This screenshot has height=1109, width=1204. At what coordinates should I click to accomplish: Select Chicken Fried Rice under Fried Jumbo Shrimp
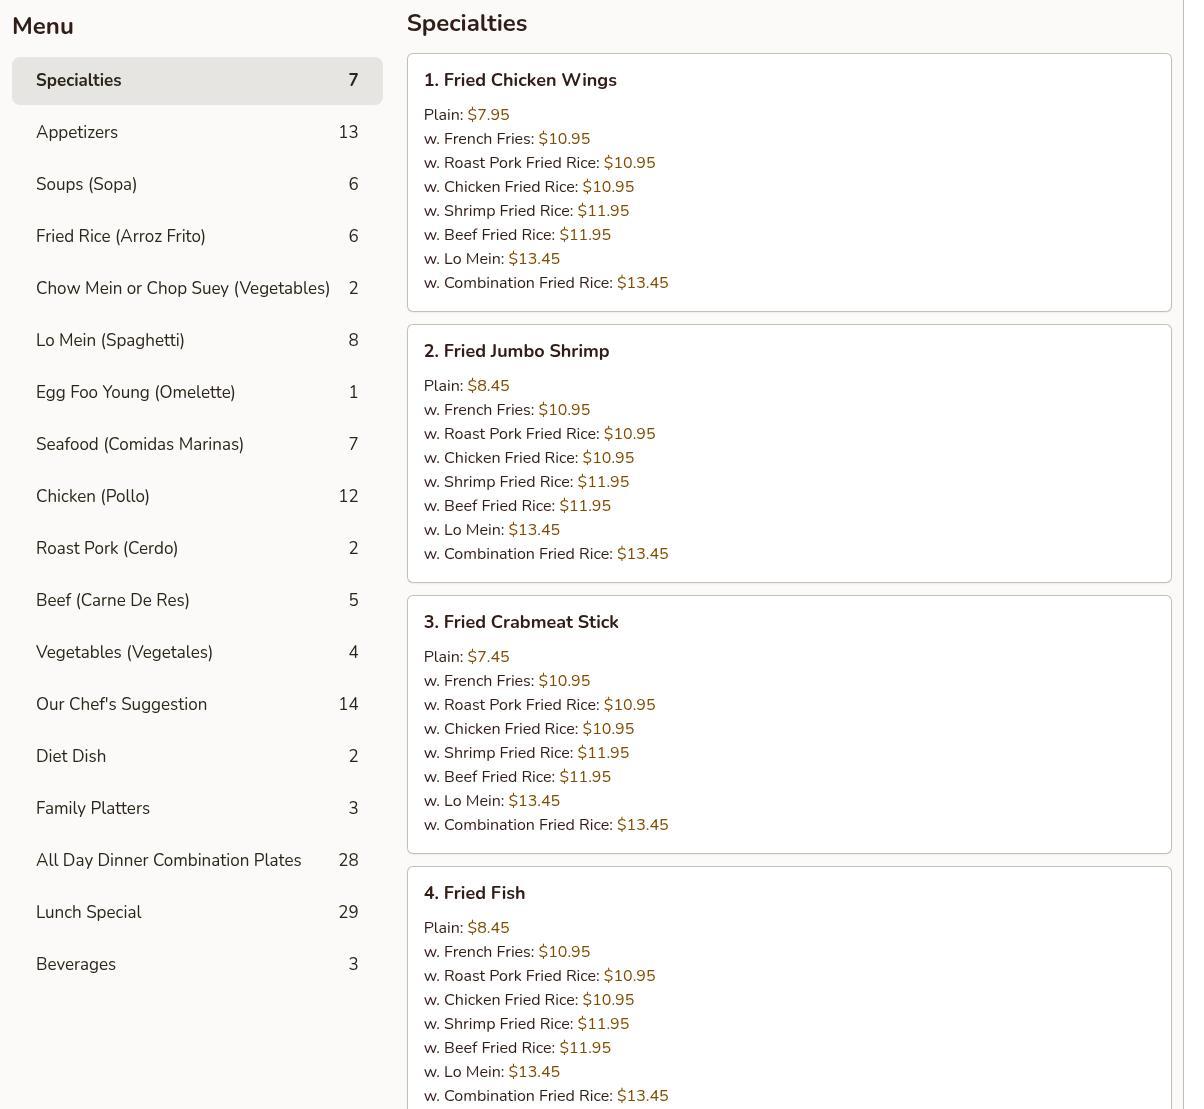529,458
